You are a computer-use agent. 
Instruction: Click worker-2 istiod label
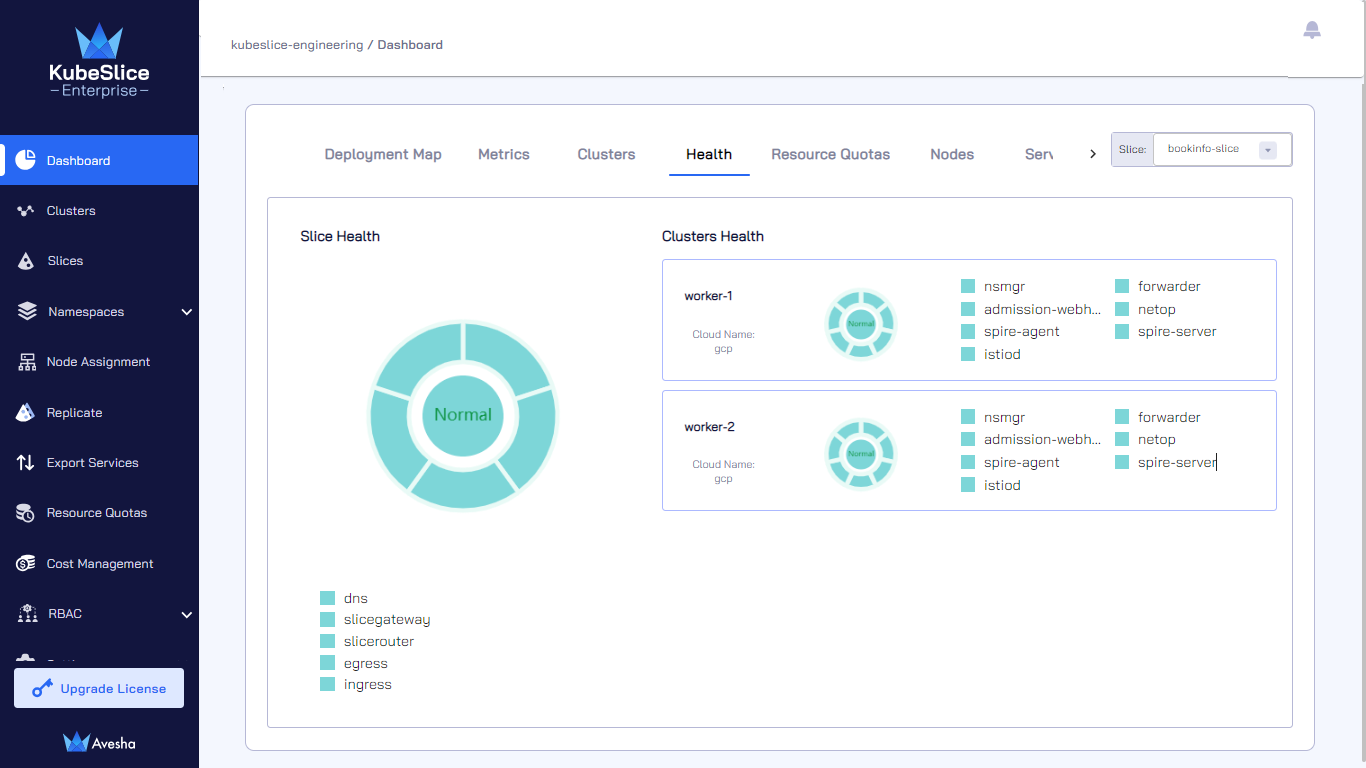[x=1002, y=485]
